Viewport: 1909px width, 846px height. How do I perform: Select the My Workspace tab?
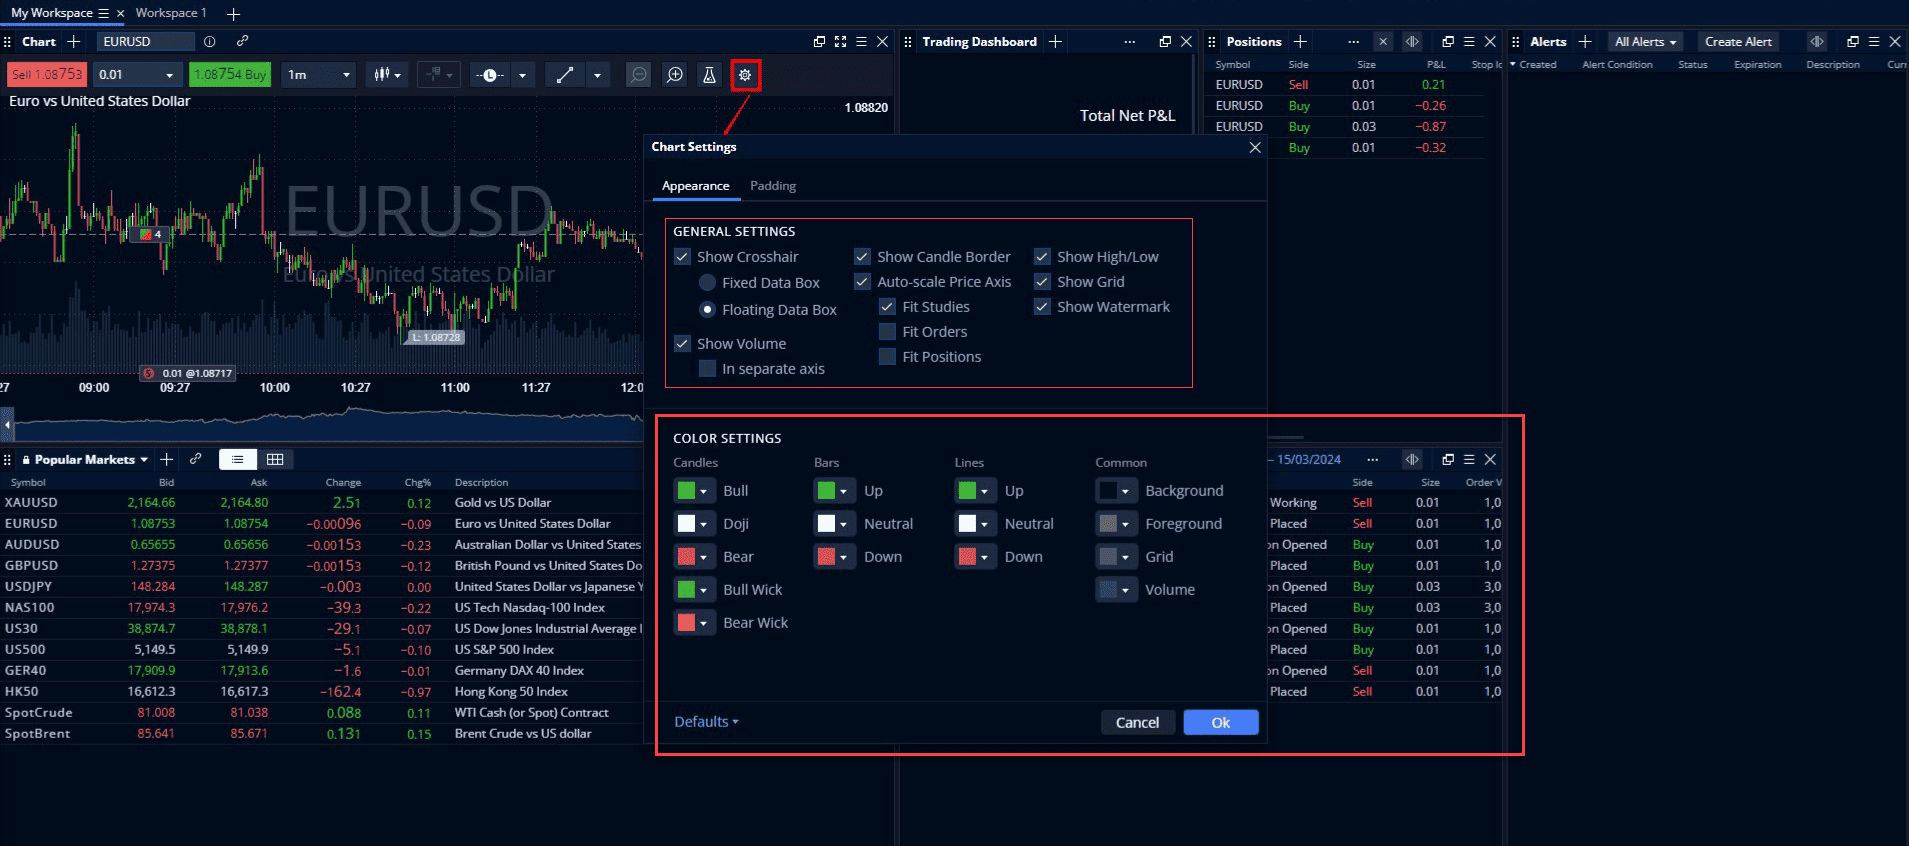[52, 13]
